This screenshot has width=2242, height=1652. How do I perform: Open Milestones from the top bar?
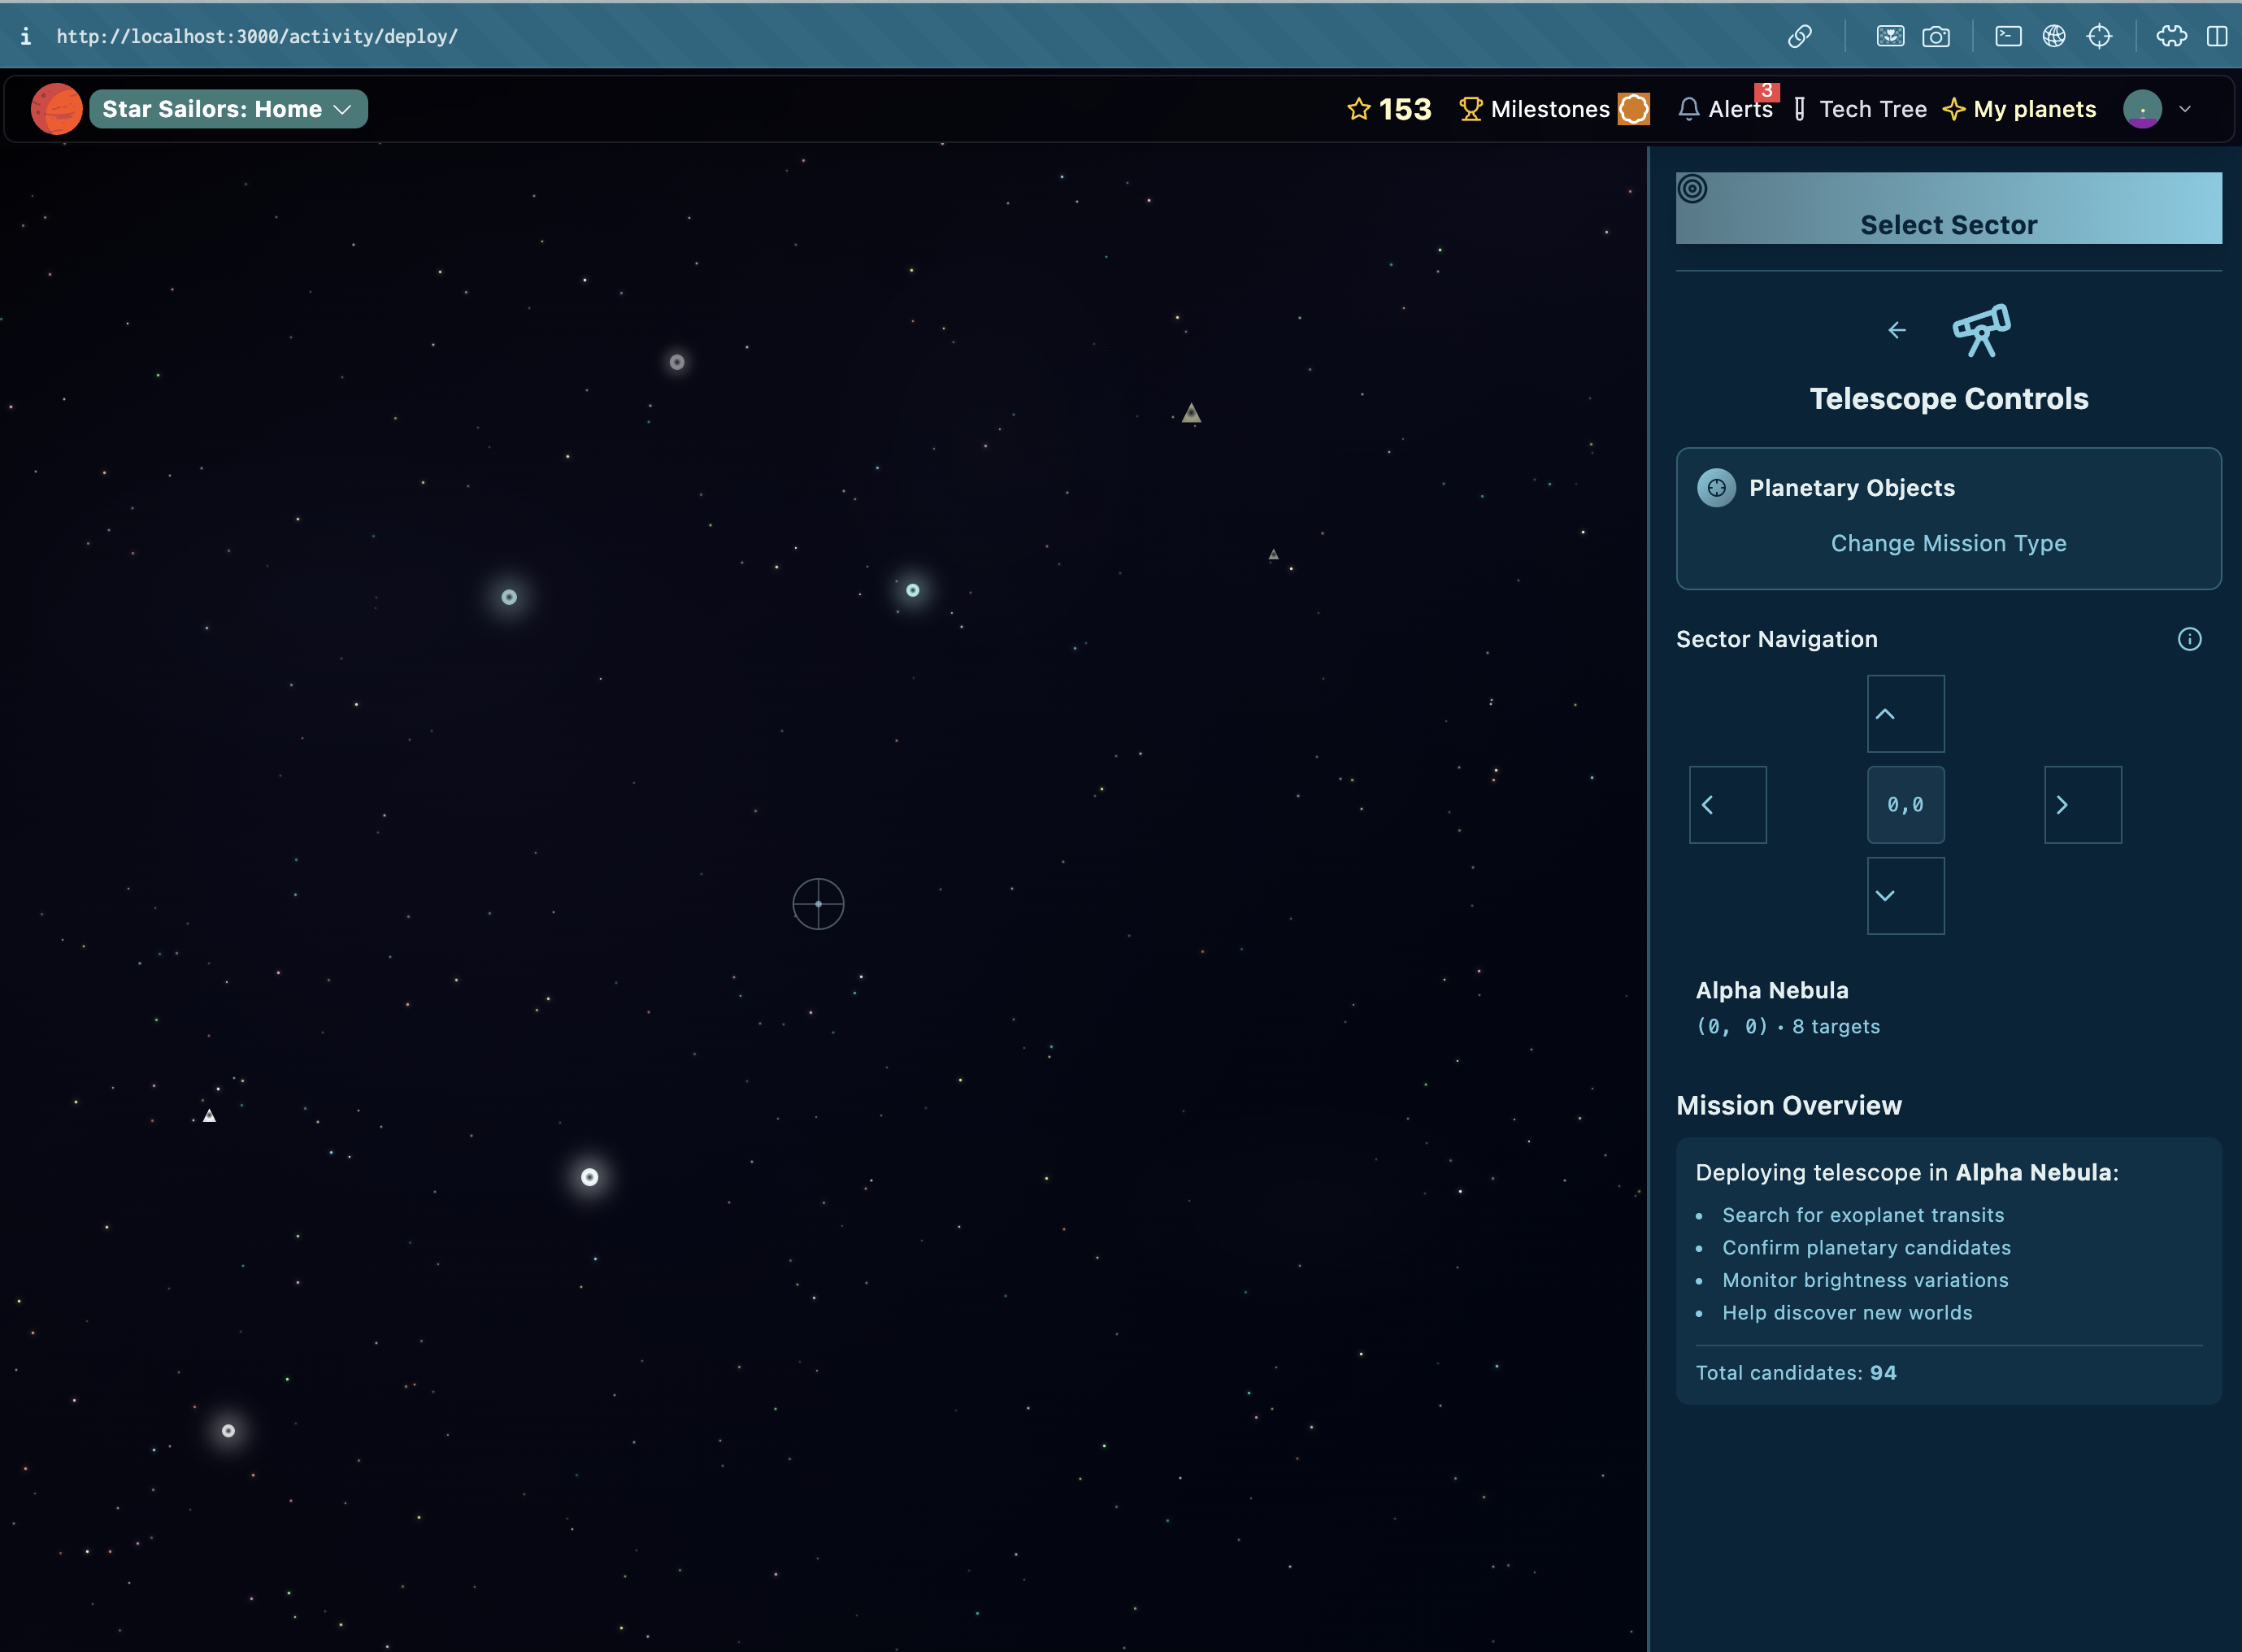[1552, 109]
